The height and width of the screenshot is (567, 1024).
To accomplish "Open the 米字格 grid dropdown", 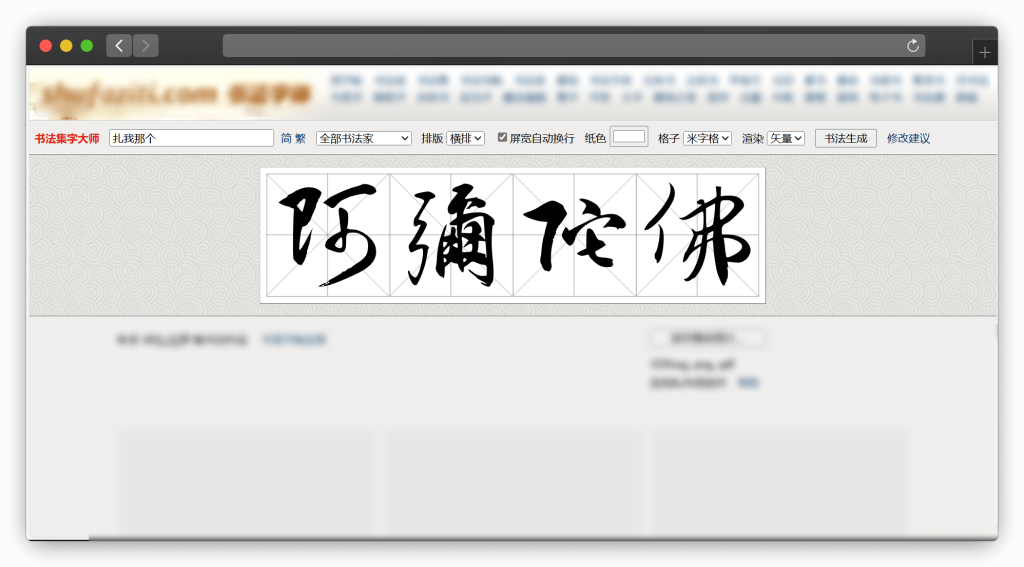I will point(707,138).
